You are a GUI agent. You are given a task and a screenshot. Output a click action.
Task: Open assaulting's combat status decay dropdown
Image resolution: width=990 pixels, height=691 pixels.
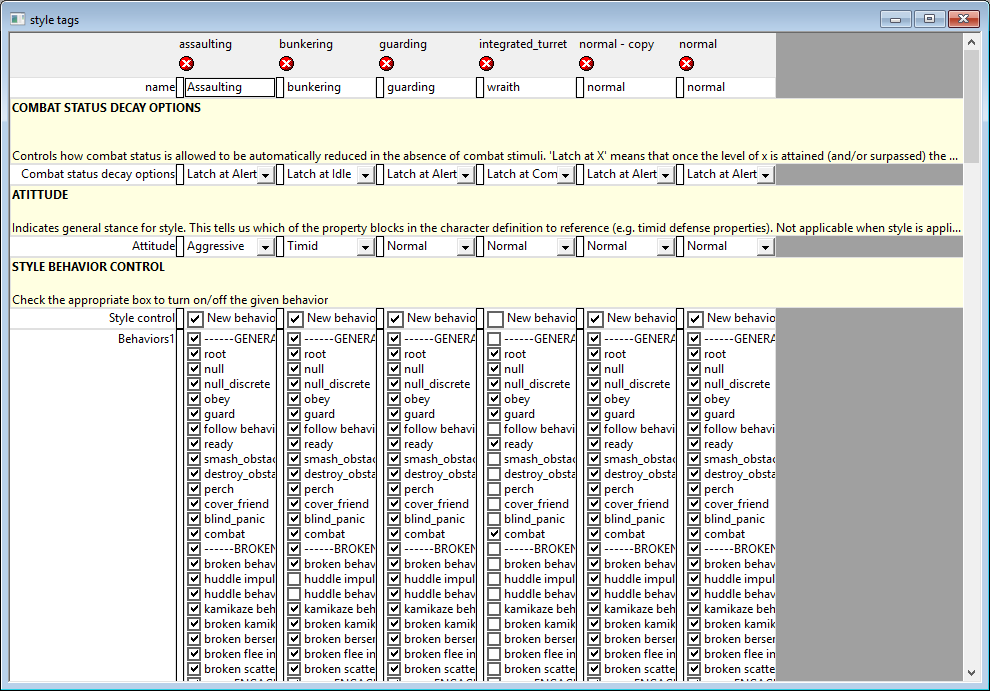(266, 175)
